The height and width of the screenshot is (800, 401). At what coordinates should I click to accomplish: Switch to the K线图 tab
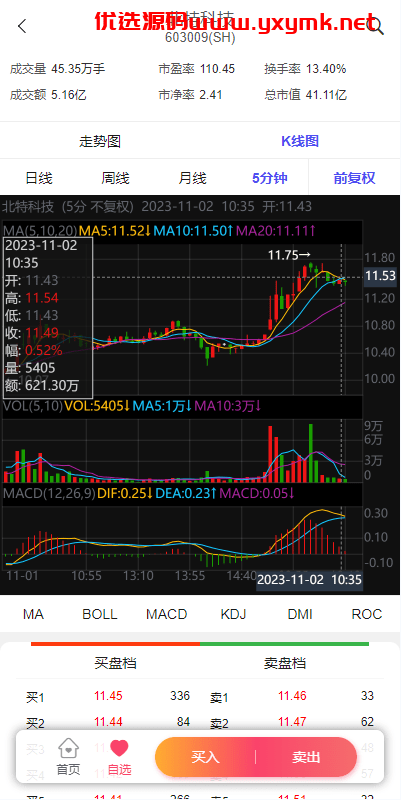[x=300, y=141]
